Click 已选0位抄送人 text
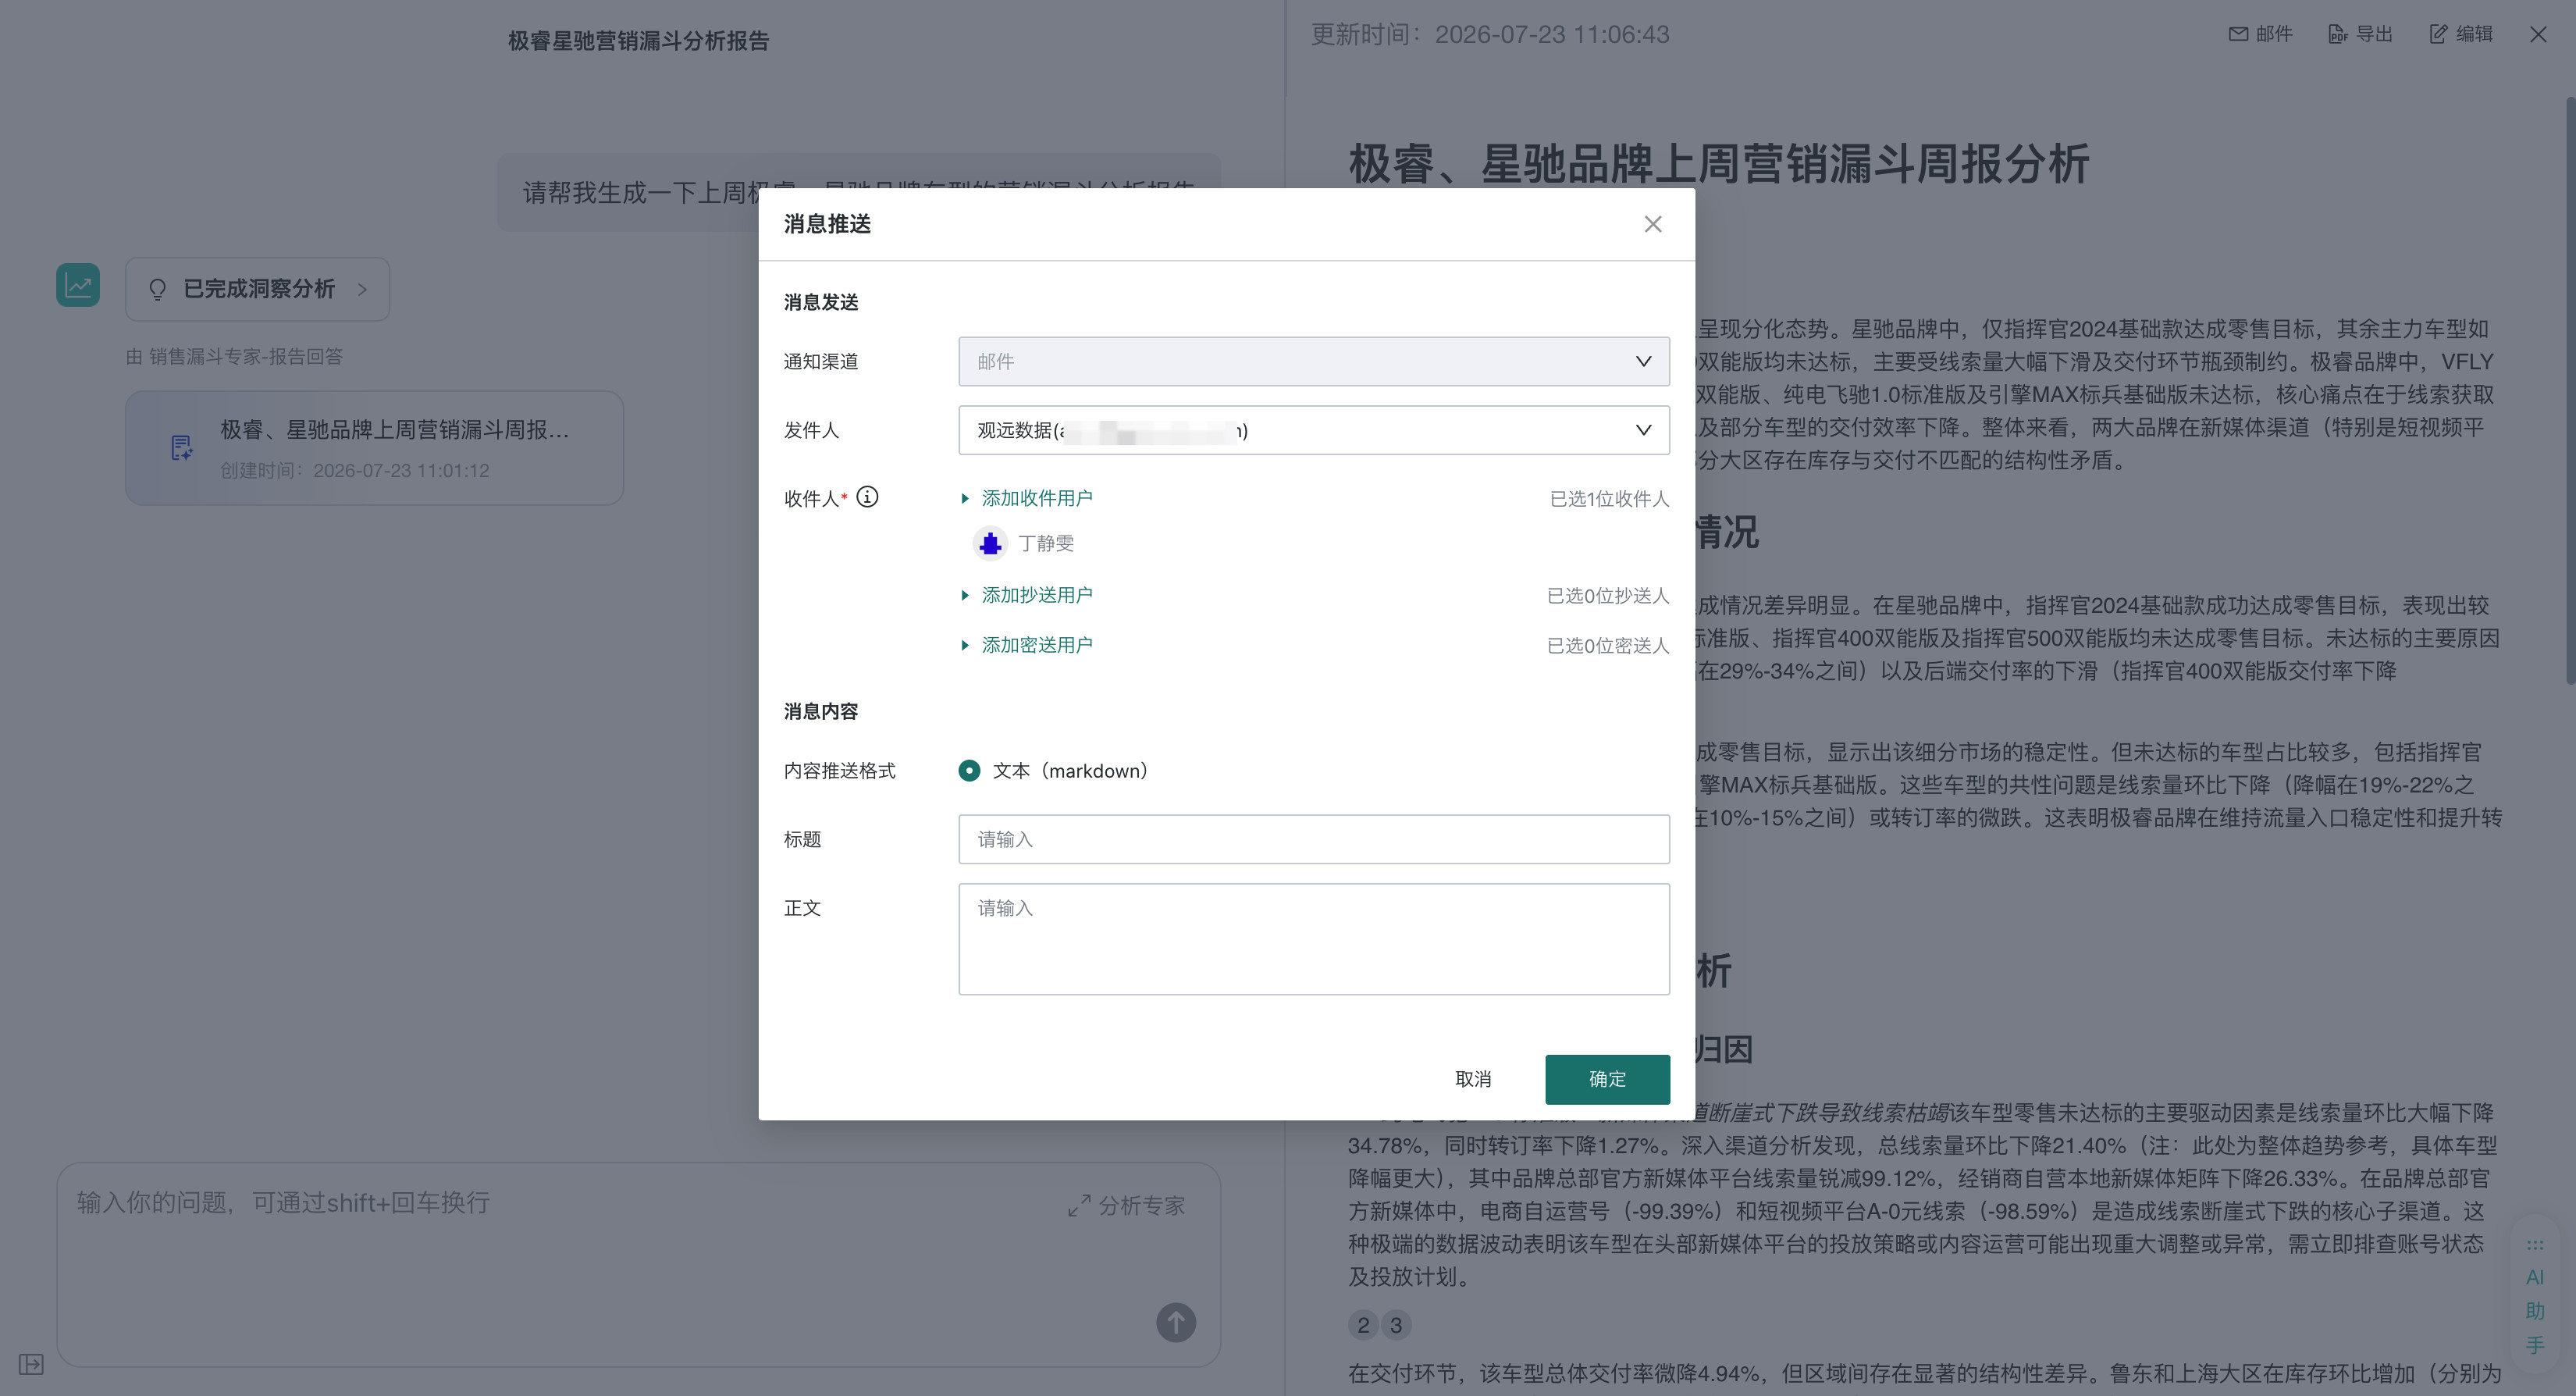 (x=1608, y=596)
